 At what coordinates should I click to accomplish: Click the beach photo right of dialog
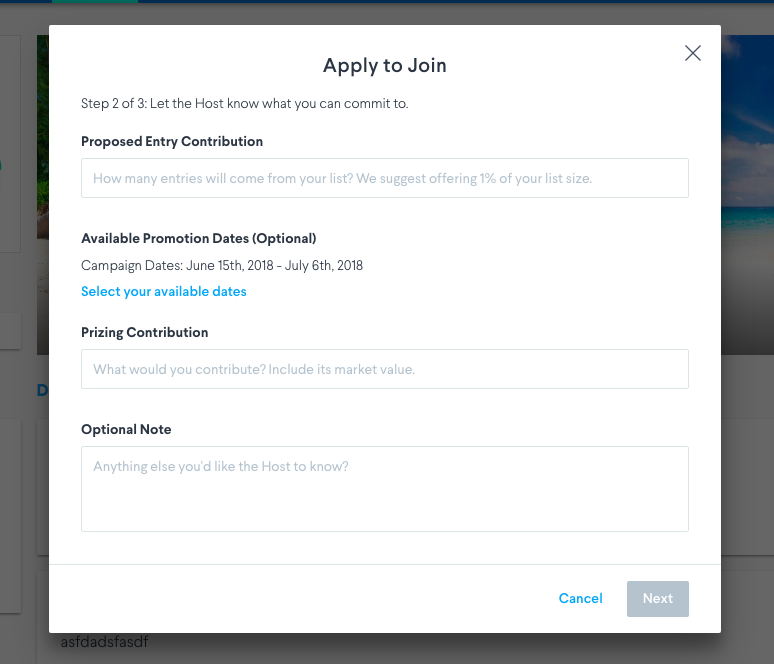click(x=747, y=195)
